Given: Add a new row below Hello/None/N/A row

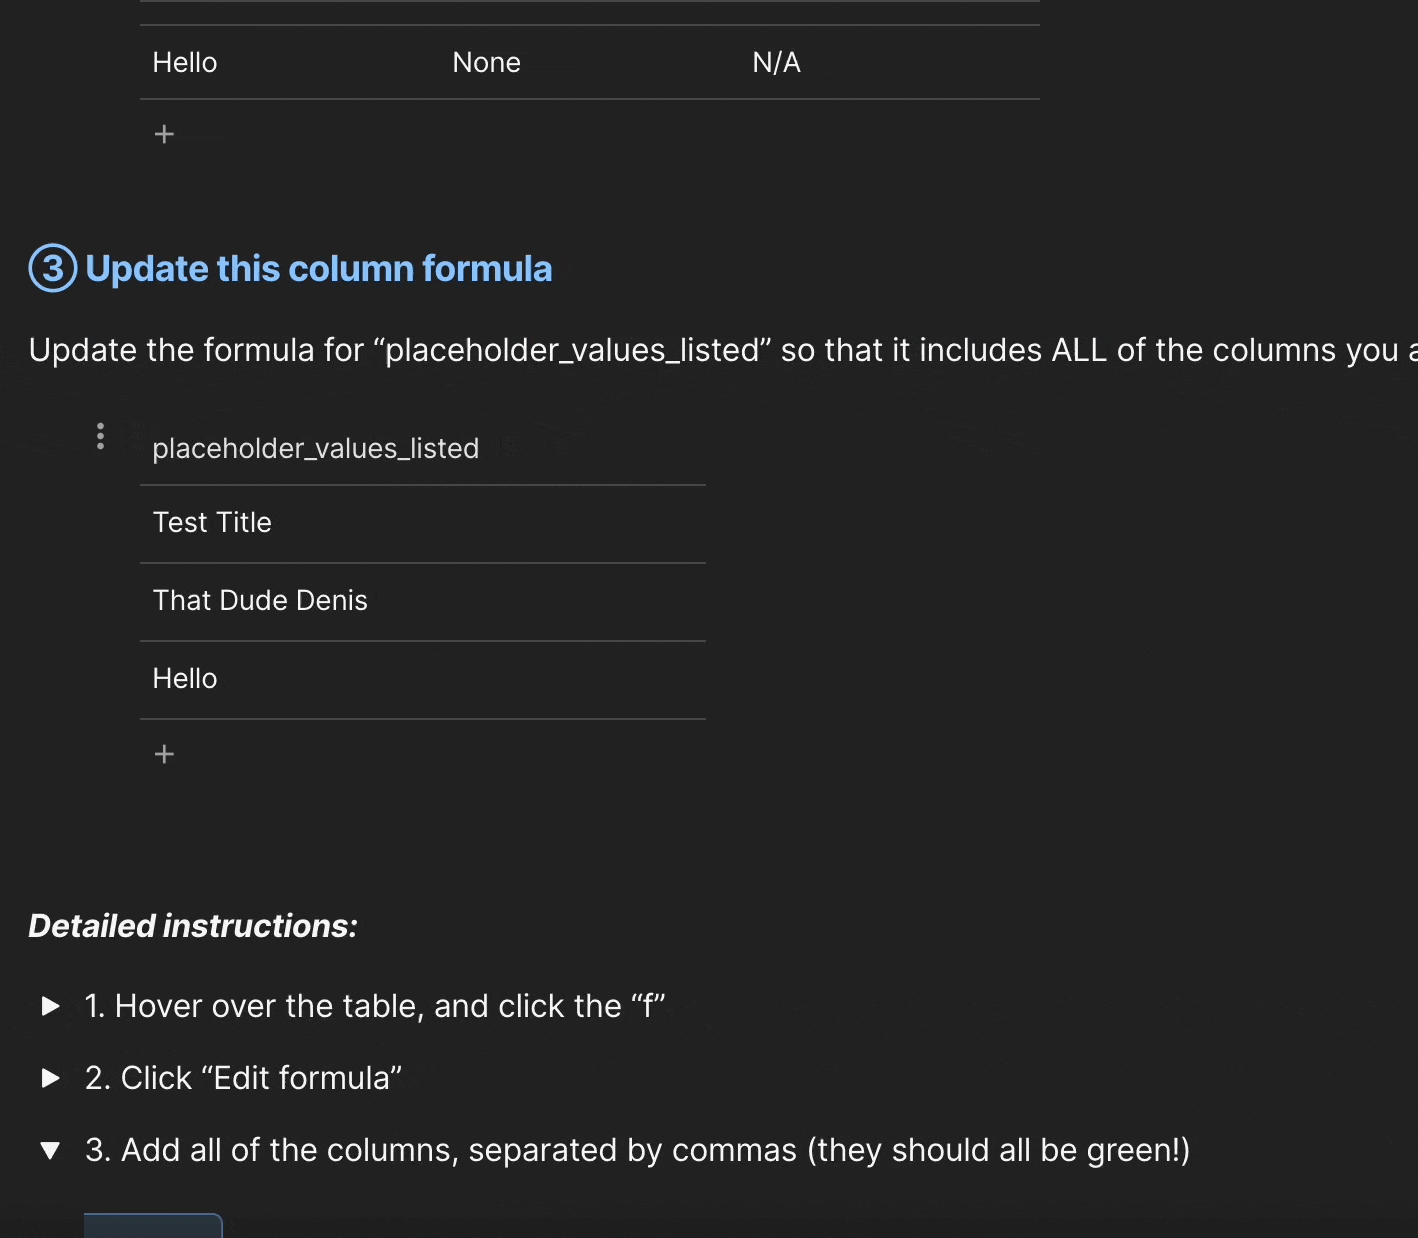Looking at the screenshot, I should (165, 134).
